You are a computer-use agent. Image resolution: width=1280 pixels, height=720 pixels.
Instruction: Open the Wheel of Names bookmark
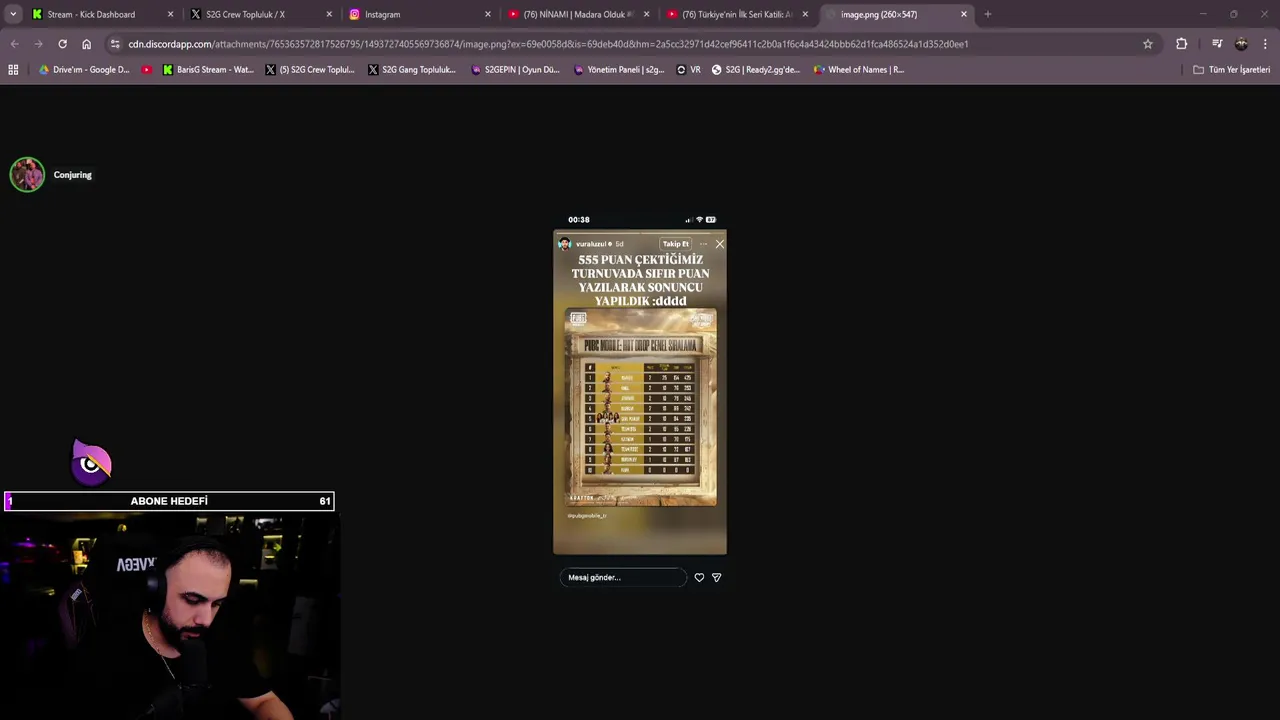[858, 70]
